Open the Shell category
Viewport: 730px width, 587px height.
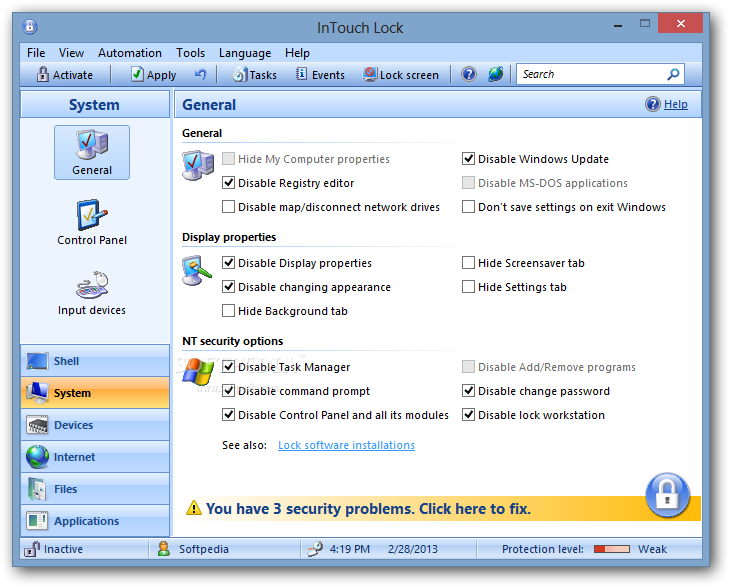click(95, 361)
